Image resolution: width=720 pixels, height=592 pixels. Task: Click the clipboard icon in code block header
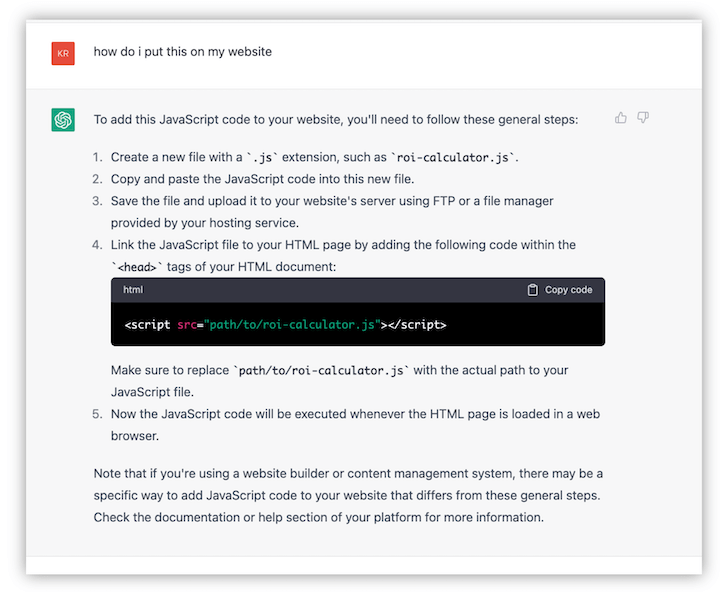click(x=533, y=290)
